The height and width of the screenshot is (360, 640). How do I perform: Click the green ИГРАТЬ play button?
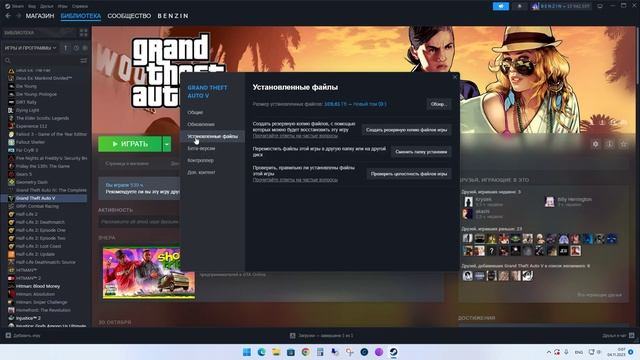tap(130, 144)
